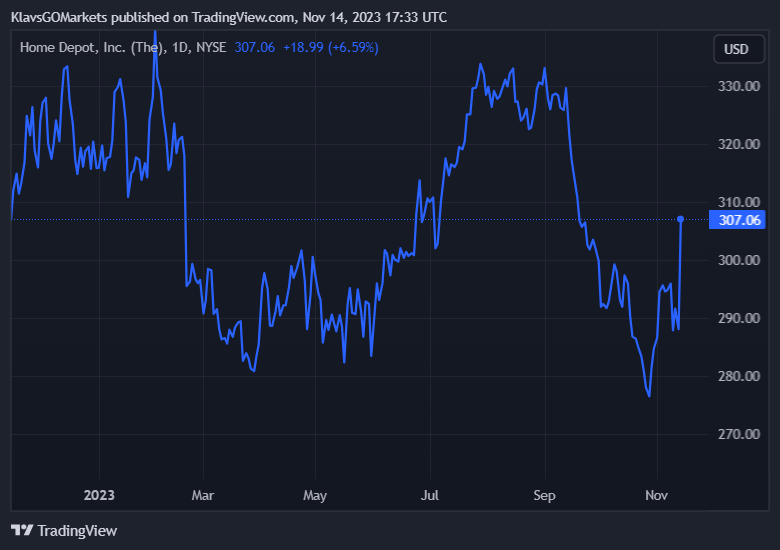780x550 pixels.
Task: Click the 270.00 price axis label
Action: click(x=739, y=434)
